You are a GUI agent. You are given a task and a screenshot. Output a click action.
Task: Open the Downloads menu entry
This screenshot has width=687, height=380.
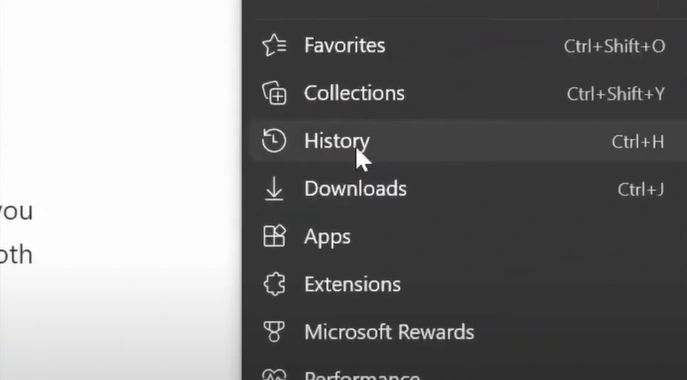click(x=464, y=188)
